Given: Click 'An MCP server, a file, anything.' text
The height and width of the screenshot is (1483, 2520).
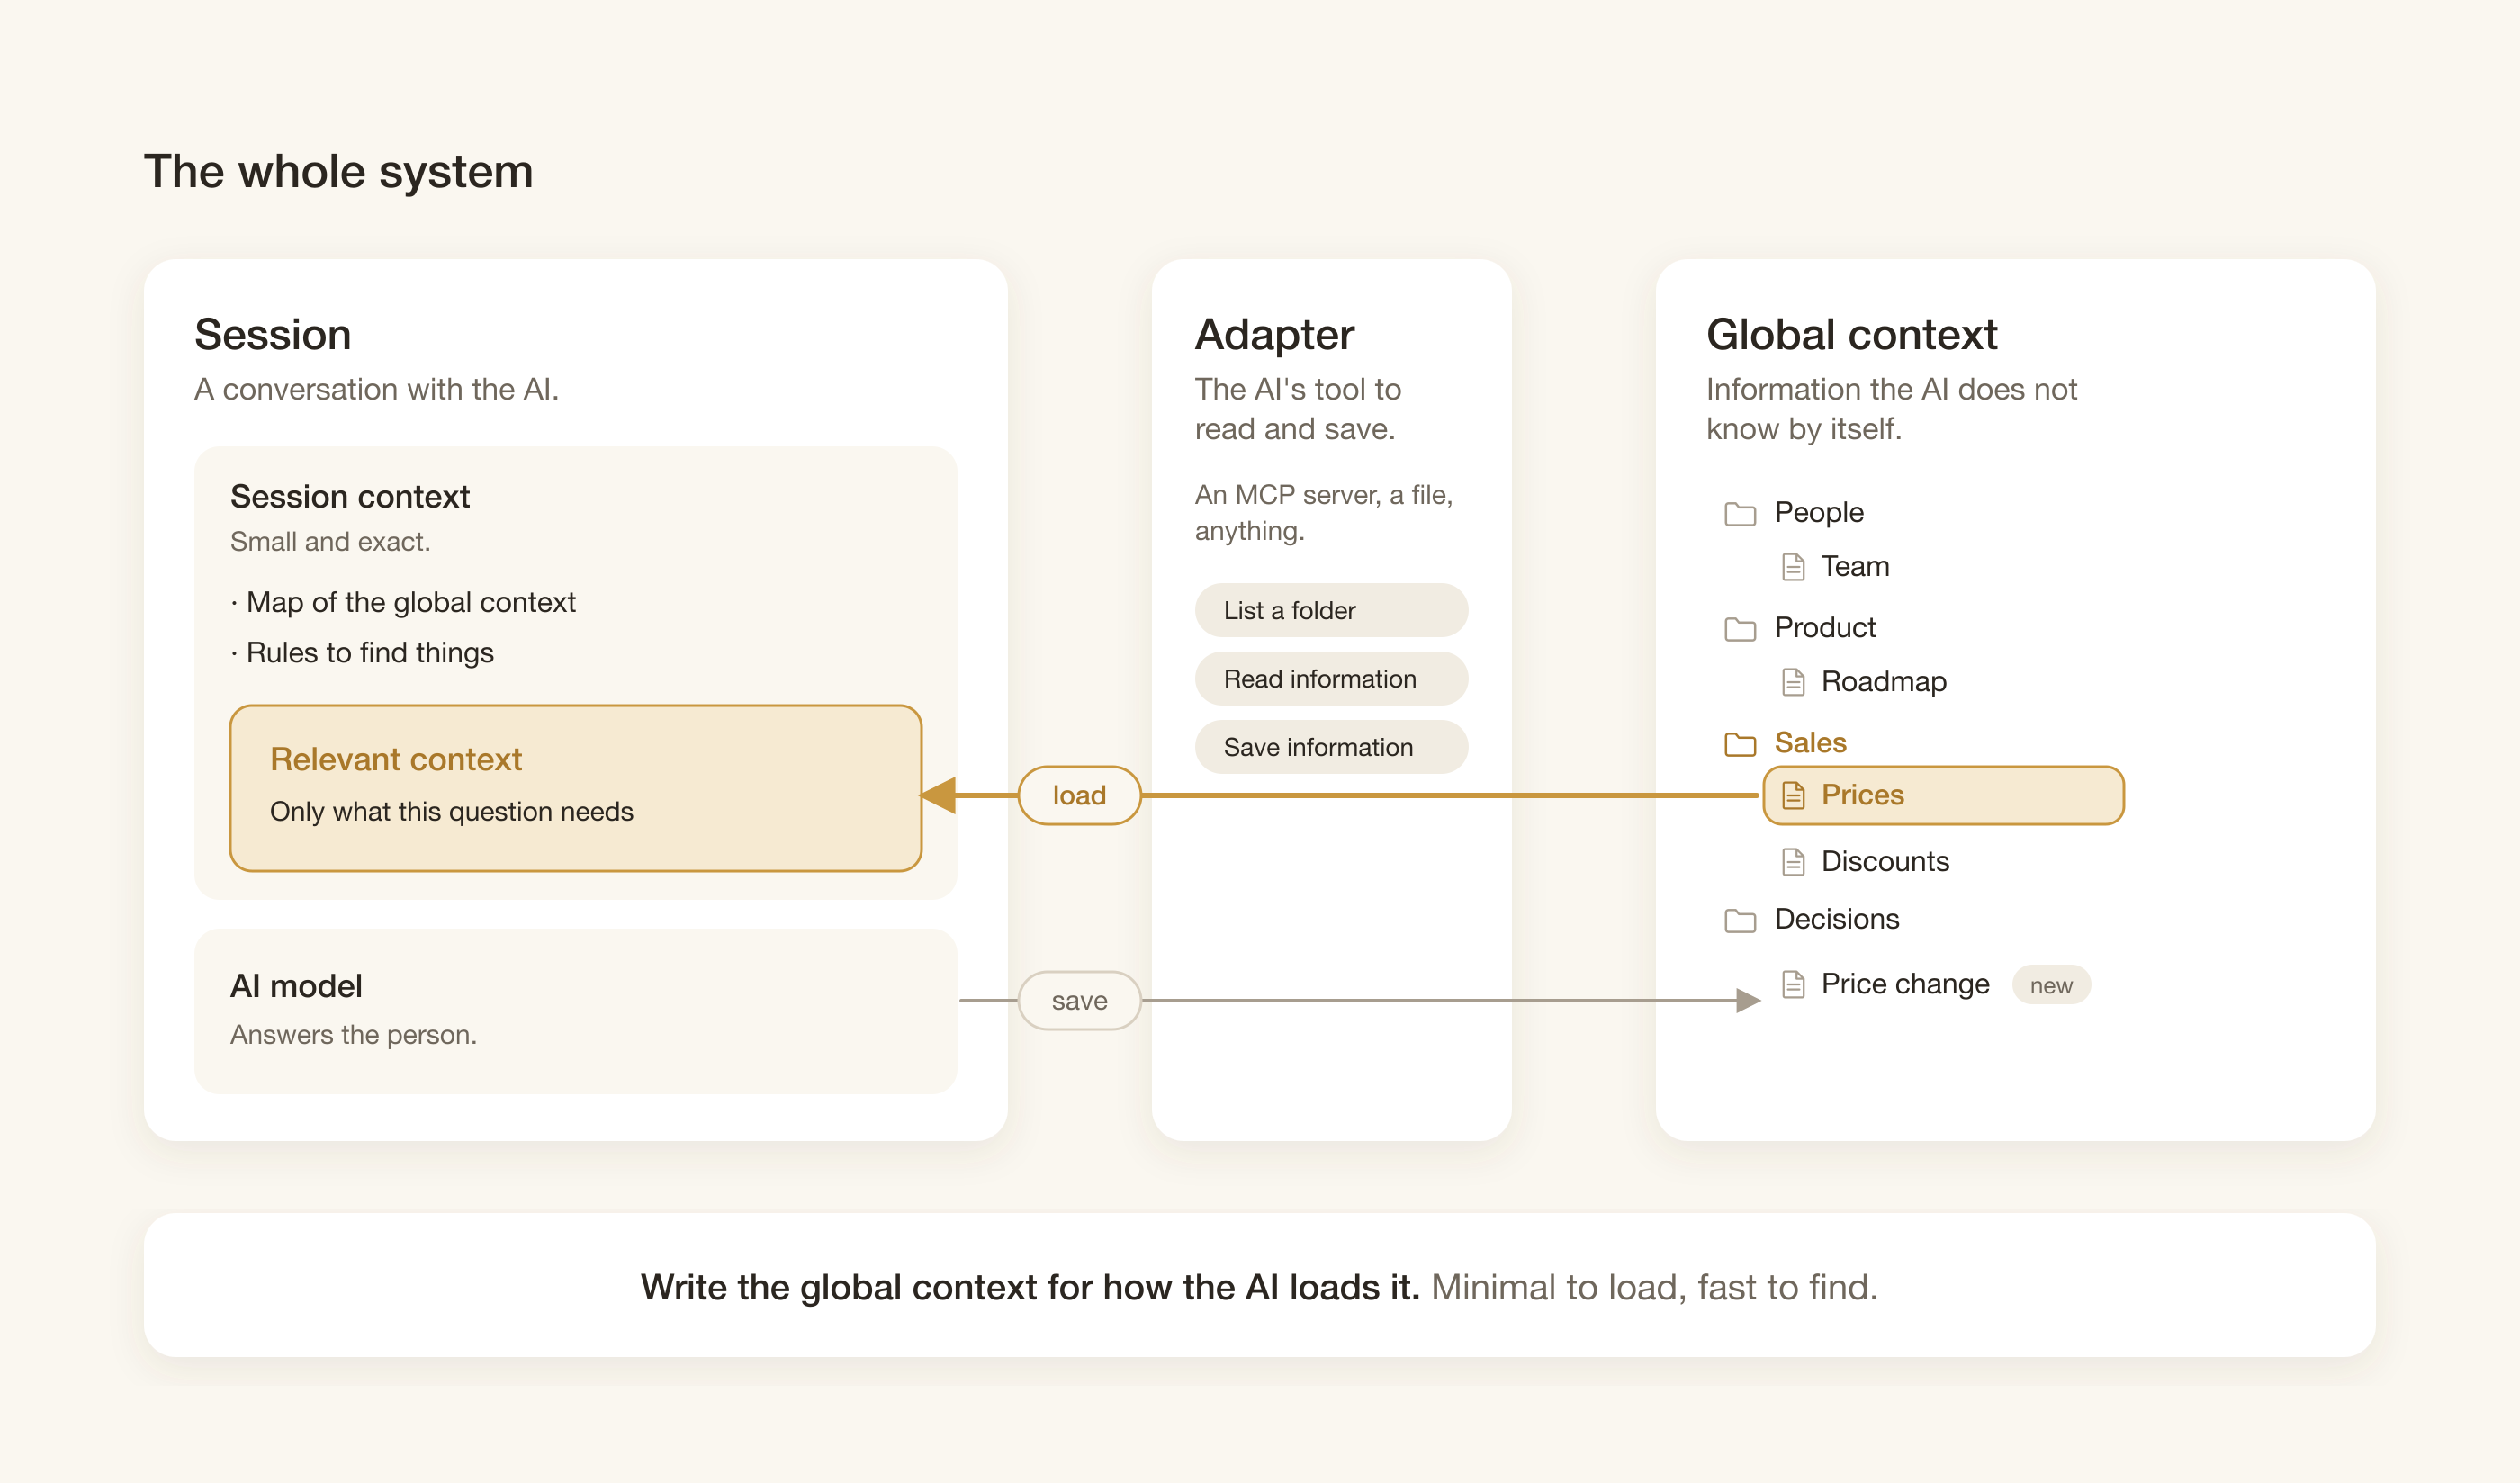Looking at the screenshot, I should point(1324,512).
